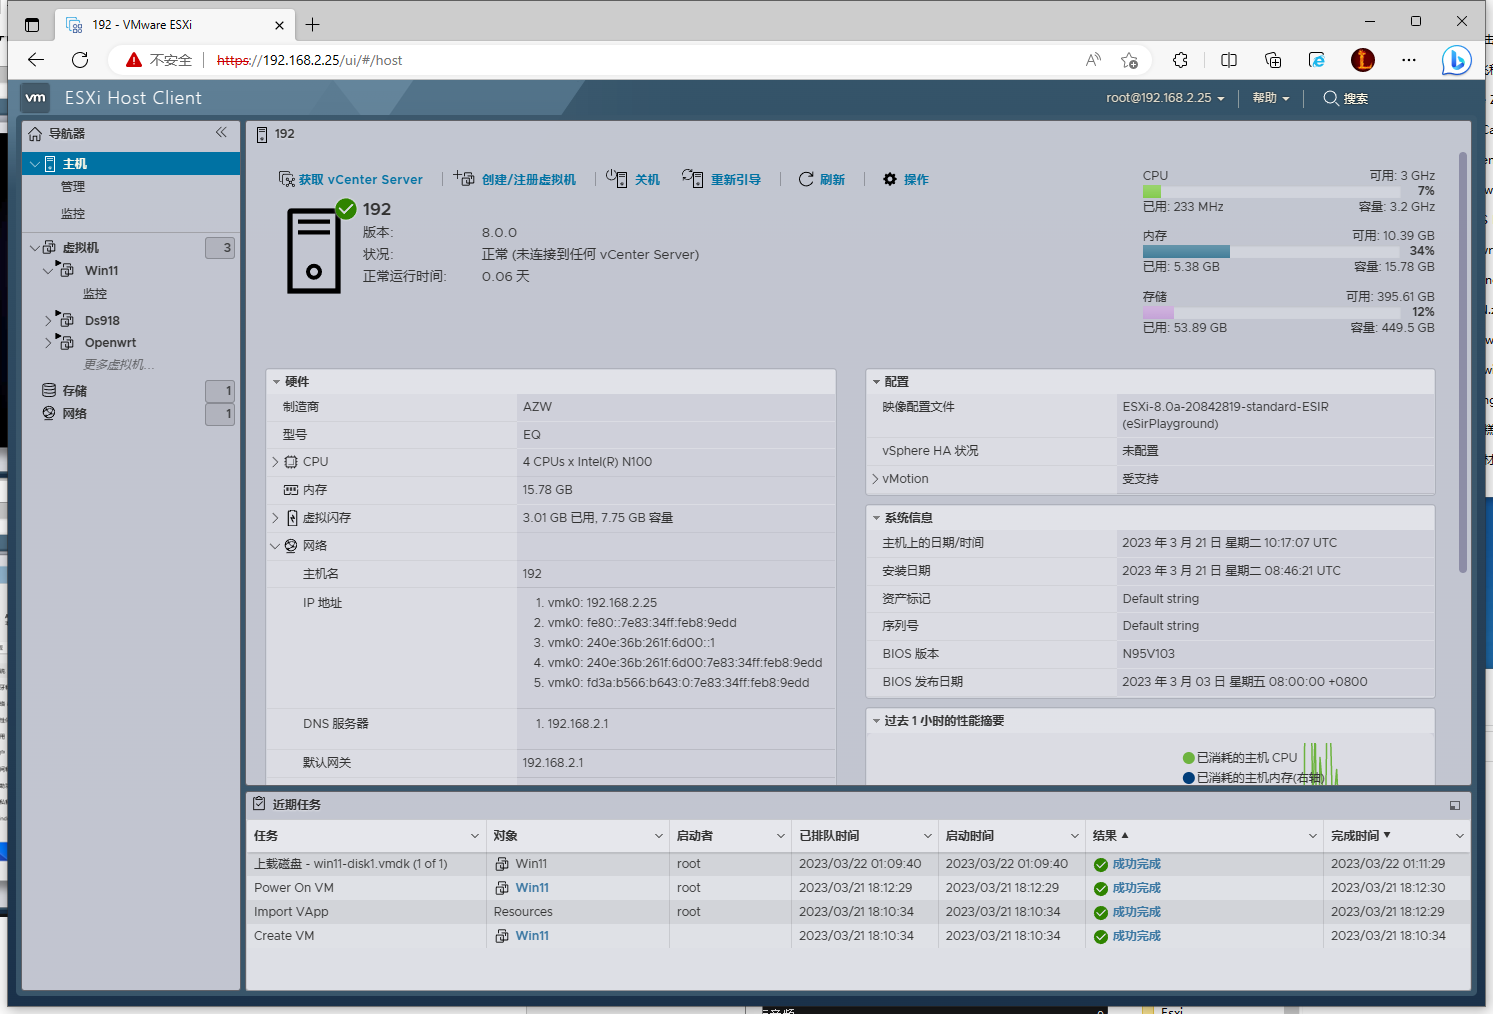Viewport: 1493px width, 1014px height.
Task: Collapse the 主机 host tree node
Action: tap(35, 164)
